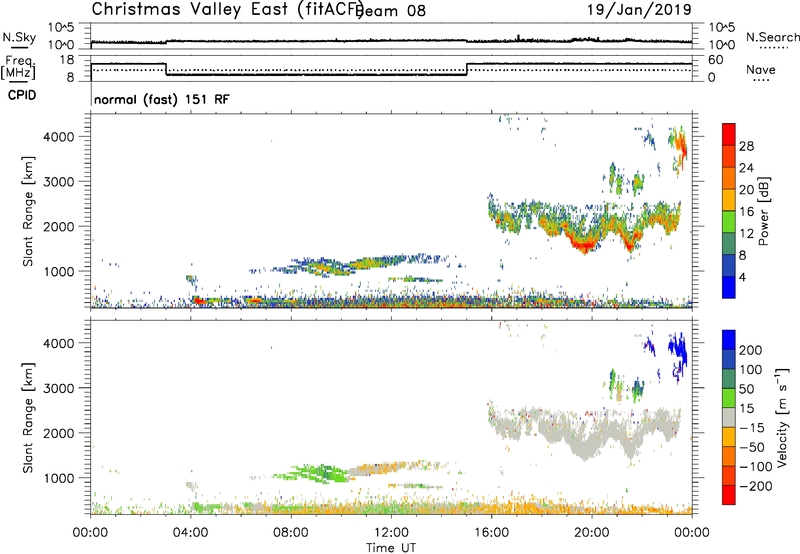Viewport: 800px width, 554px height.
Task: Click the '28' value on the Power scale
Action: tap(746, 146)
